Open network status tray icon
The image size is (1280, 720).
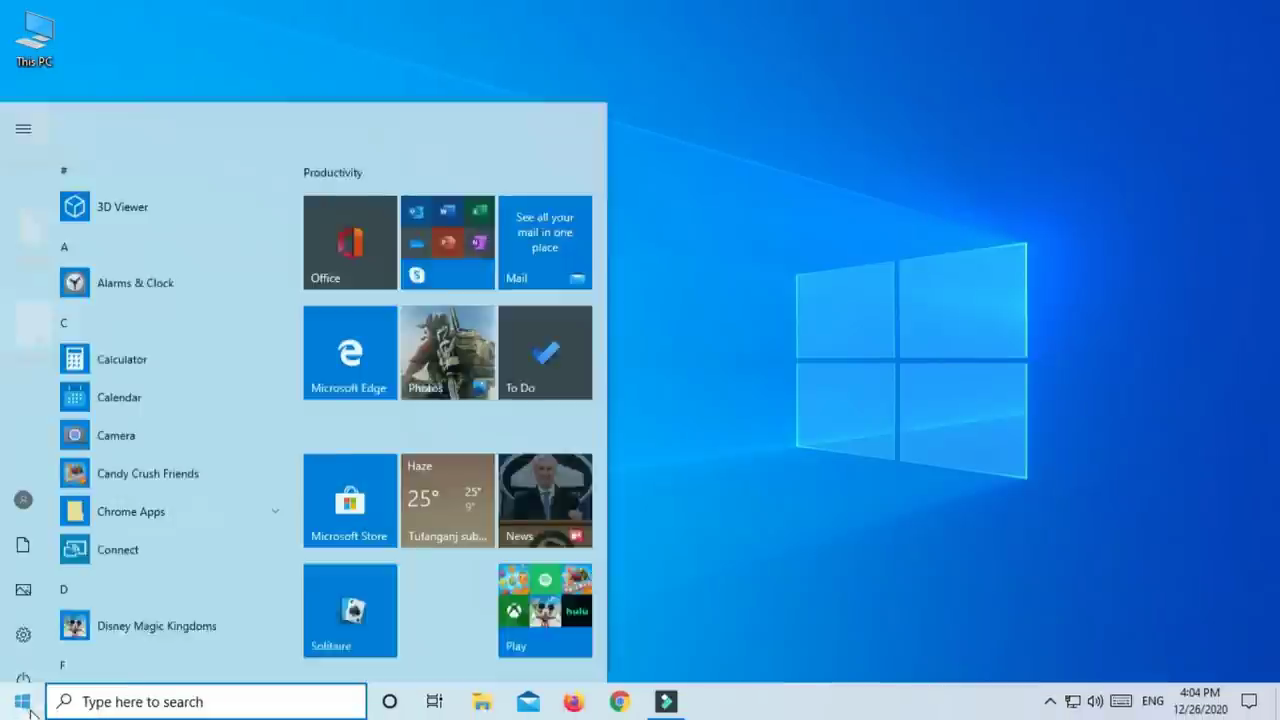pyautogui.click(x=1072, y=702)
